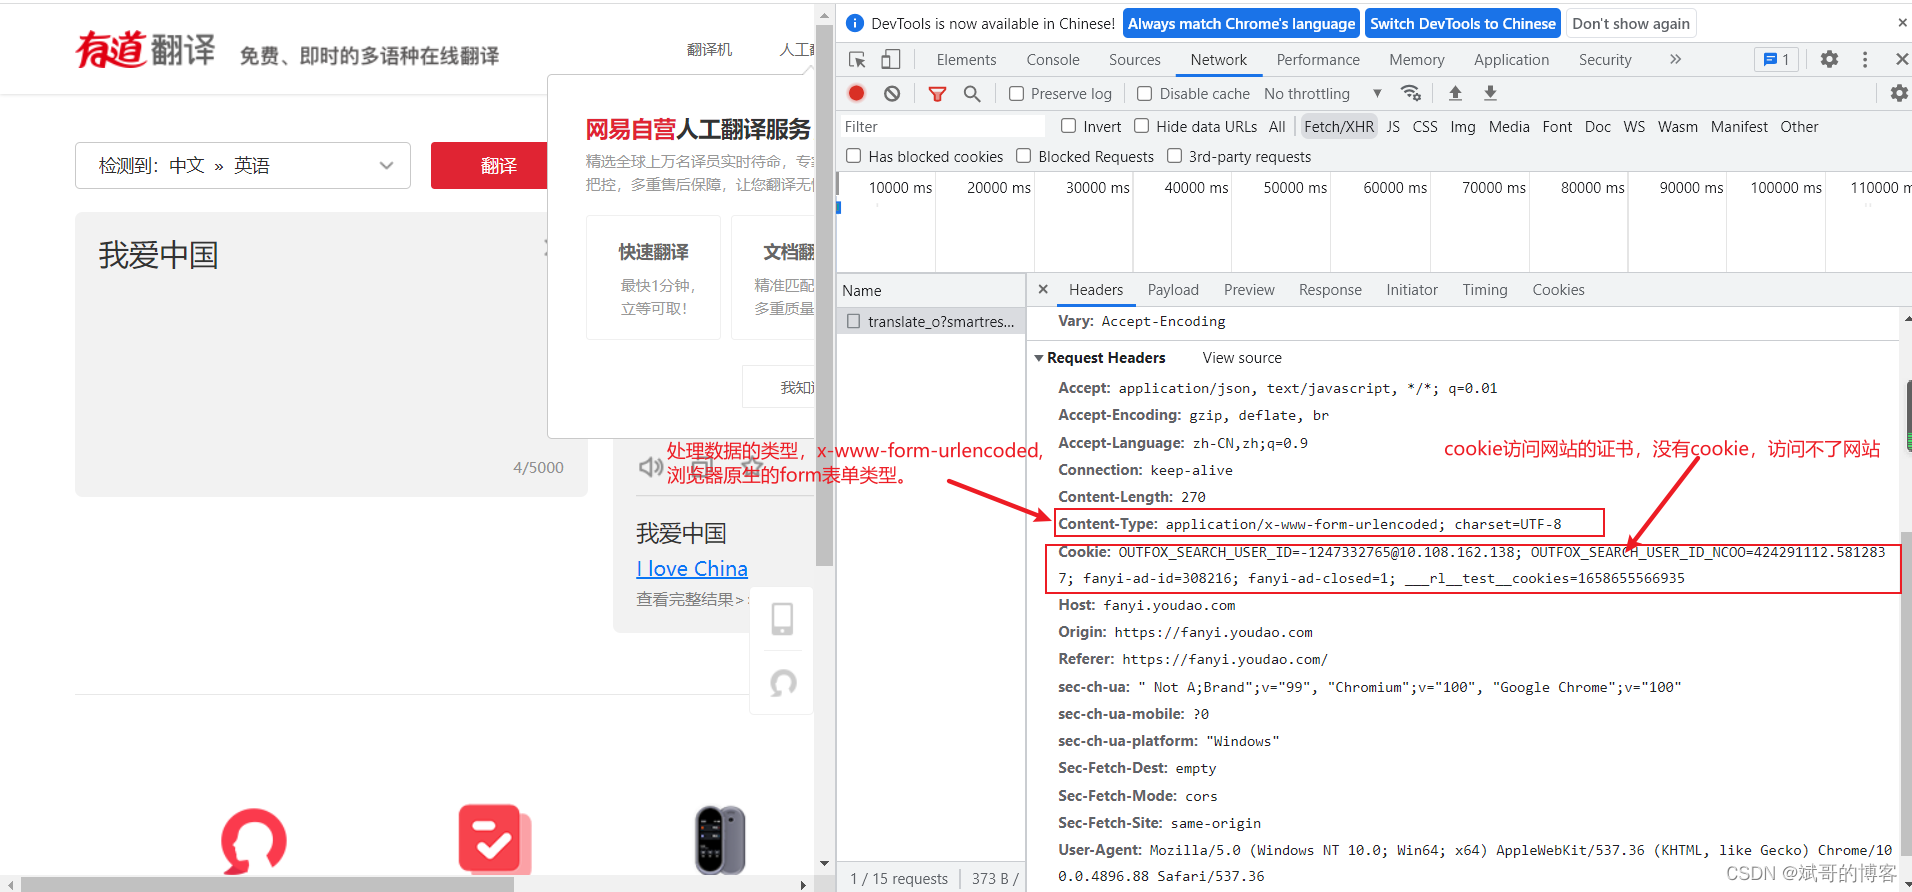Dismiss the DevTools language infobar
Image resolution: width=1912 pixels, height=892 pixels.
(1901, 23)
